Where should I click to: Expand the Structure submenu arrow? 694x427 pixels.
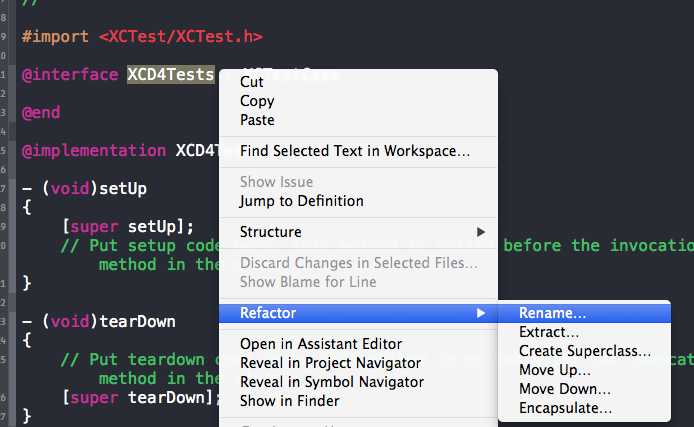pyautogui.click(x=481, y=232)
